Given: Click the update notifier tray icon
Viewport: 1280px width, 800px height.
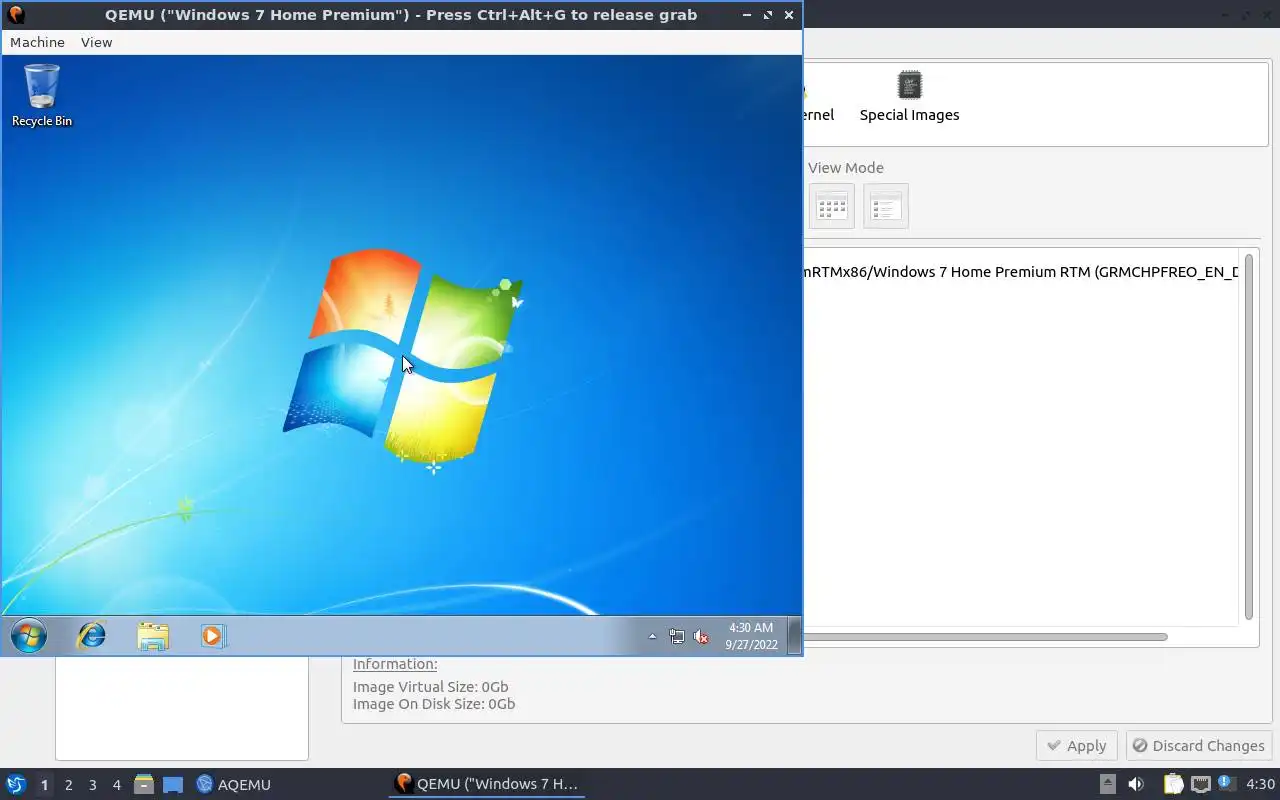Looking at the screenshot, I should coord(1226,784).
